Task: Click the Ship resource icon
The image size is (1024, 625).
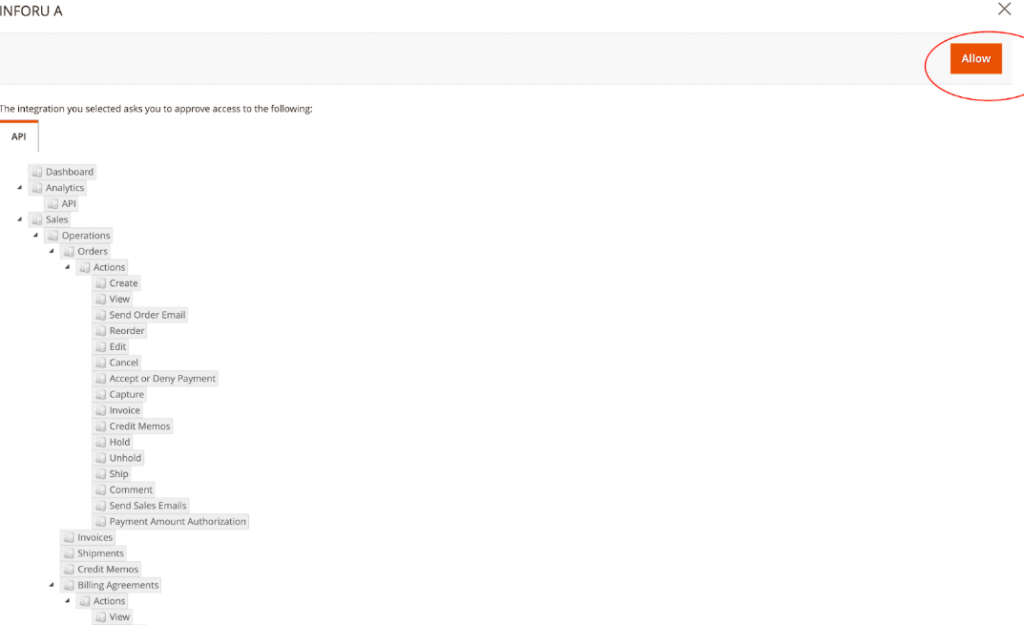Action: coord(101,473)
